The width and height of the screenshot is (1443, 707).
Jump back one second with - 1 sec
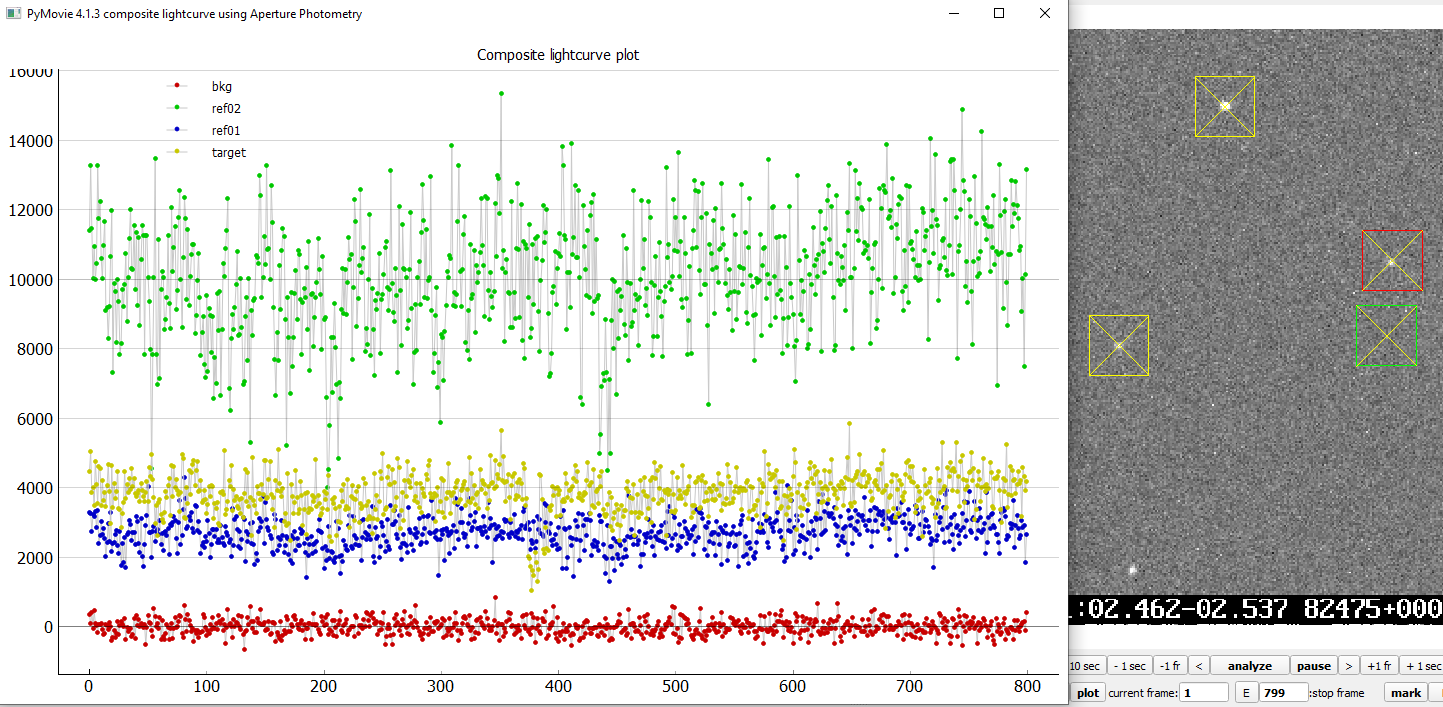[1131, 666]
